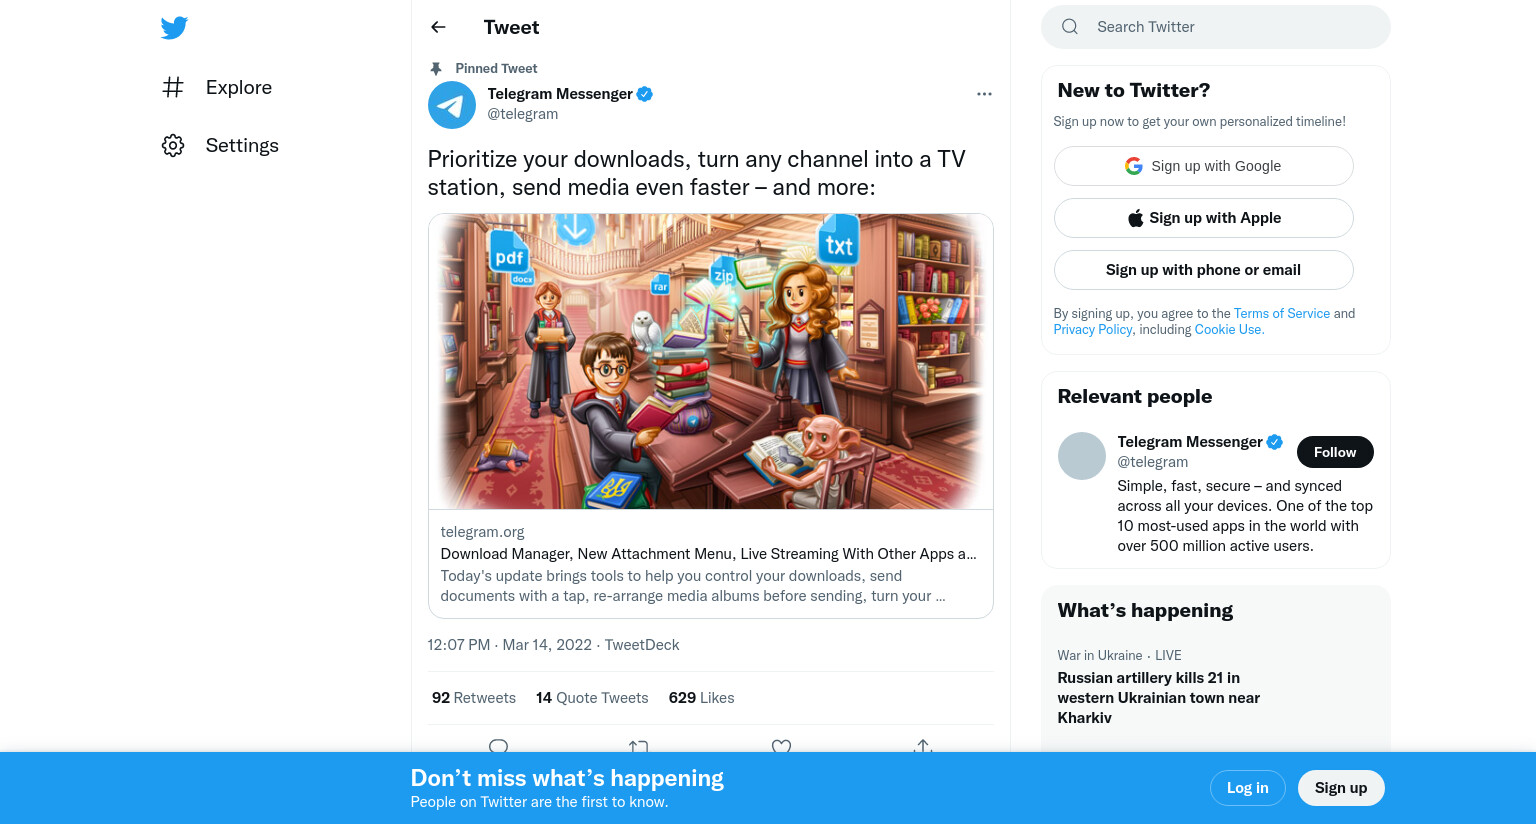1536x824 pixels.
Task: Click the Twitter bird logo
Action: click(174, 28)
